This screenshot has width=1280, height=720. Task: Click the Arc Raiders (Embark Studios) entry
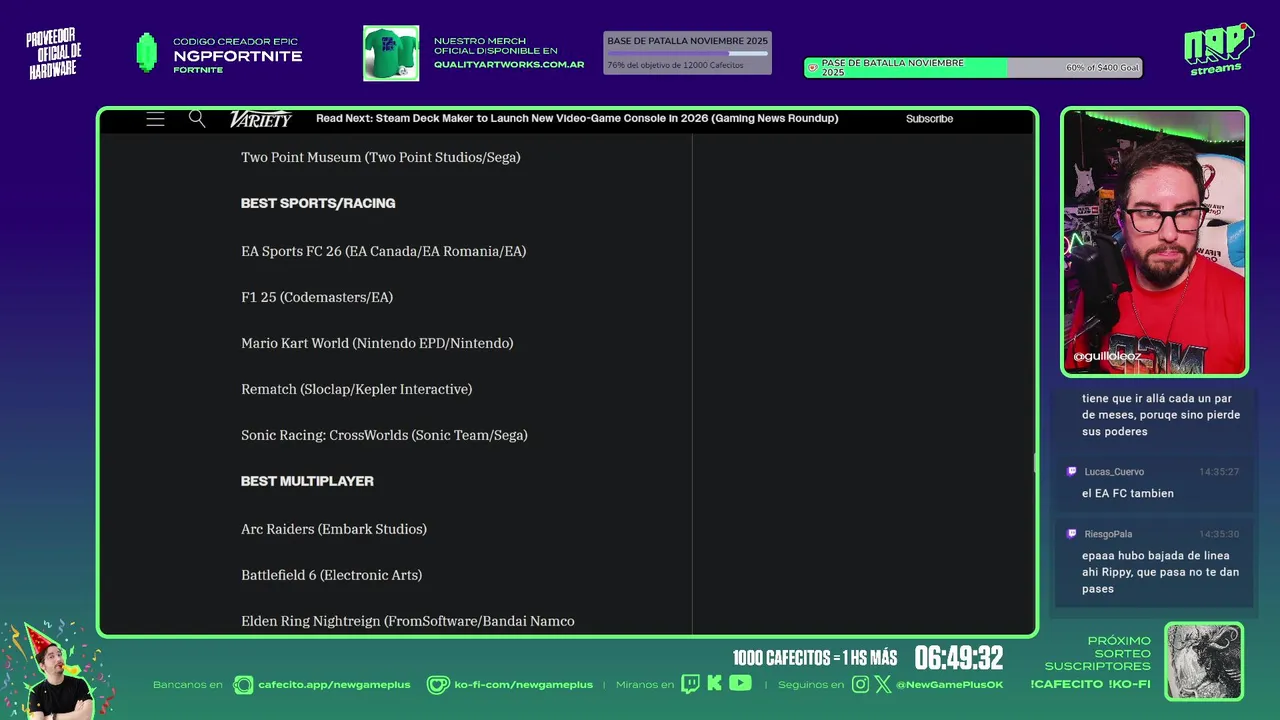pyautogui.click(x=334, y=529)
